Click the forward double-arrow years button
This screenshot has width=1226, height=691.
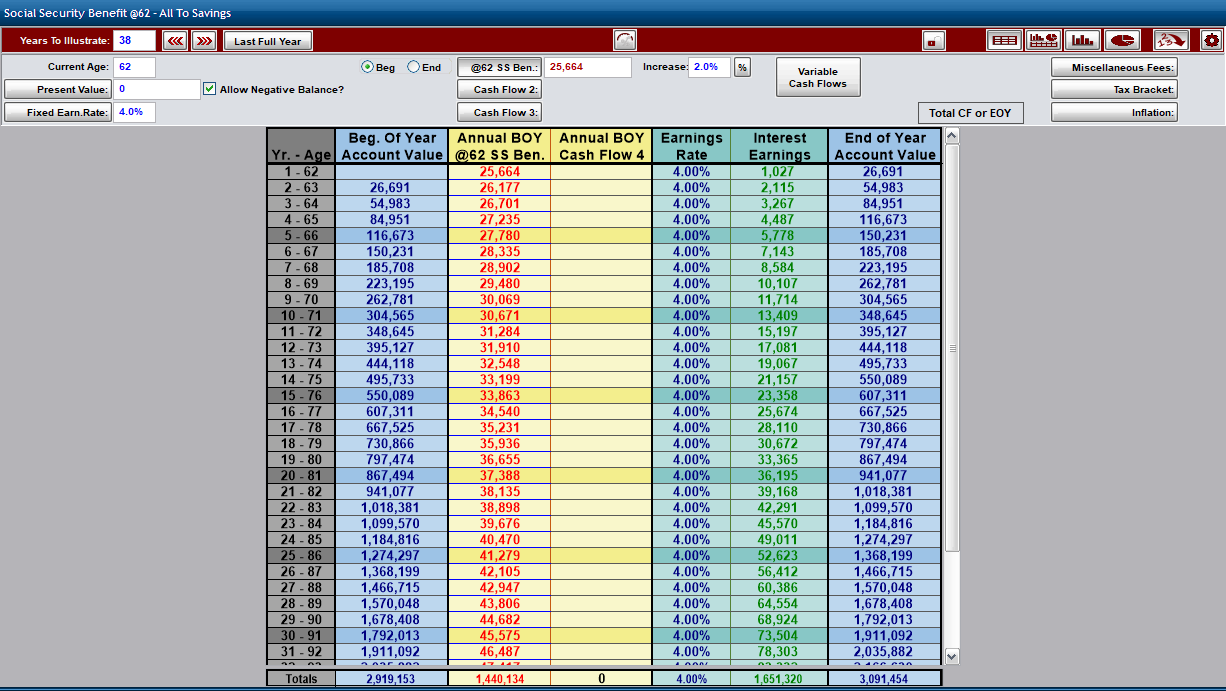(x=204, y=41)
